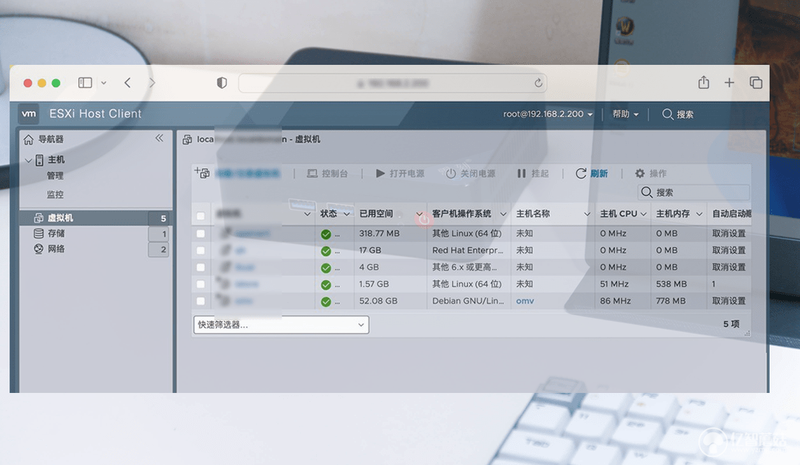Screen dimensions: 800x465
Task: Click the 778 MB memory value
Action: pyautogui.click(x=670, y=301)
